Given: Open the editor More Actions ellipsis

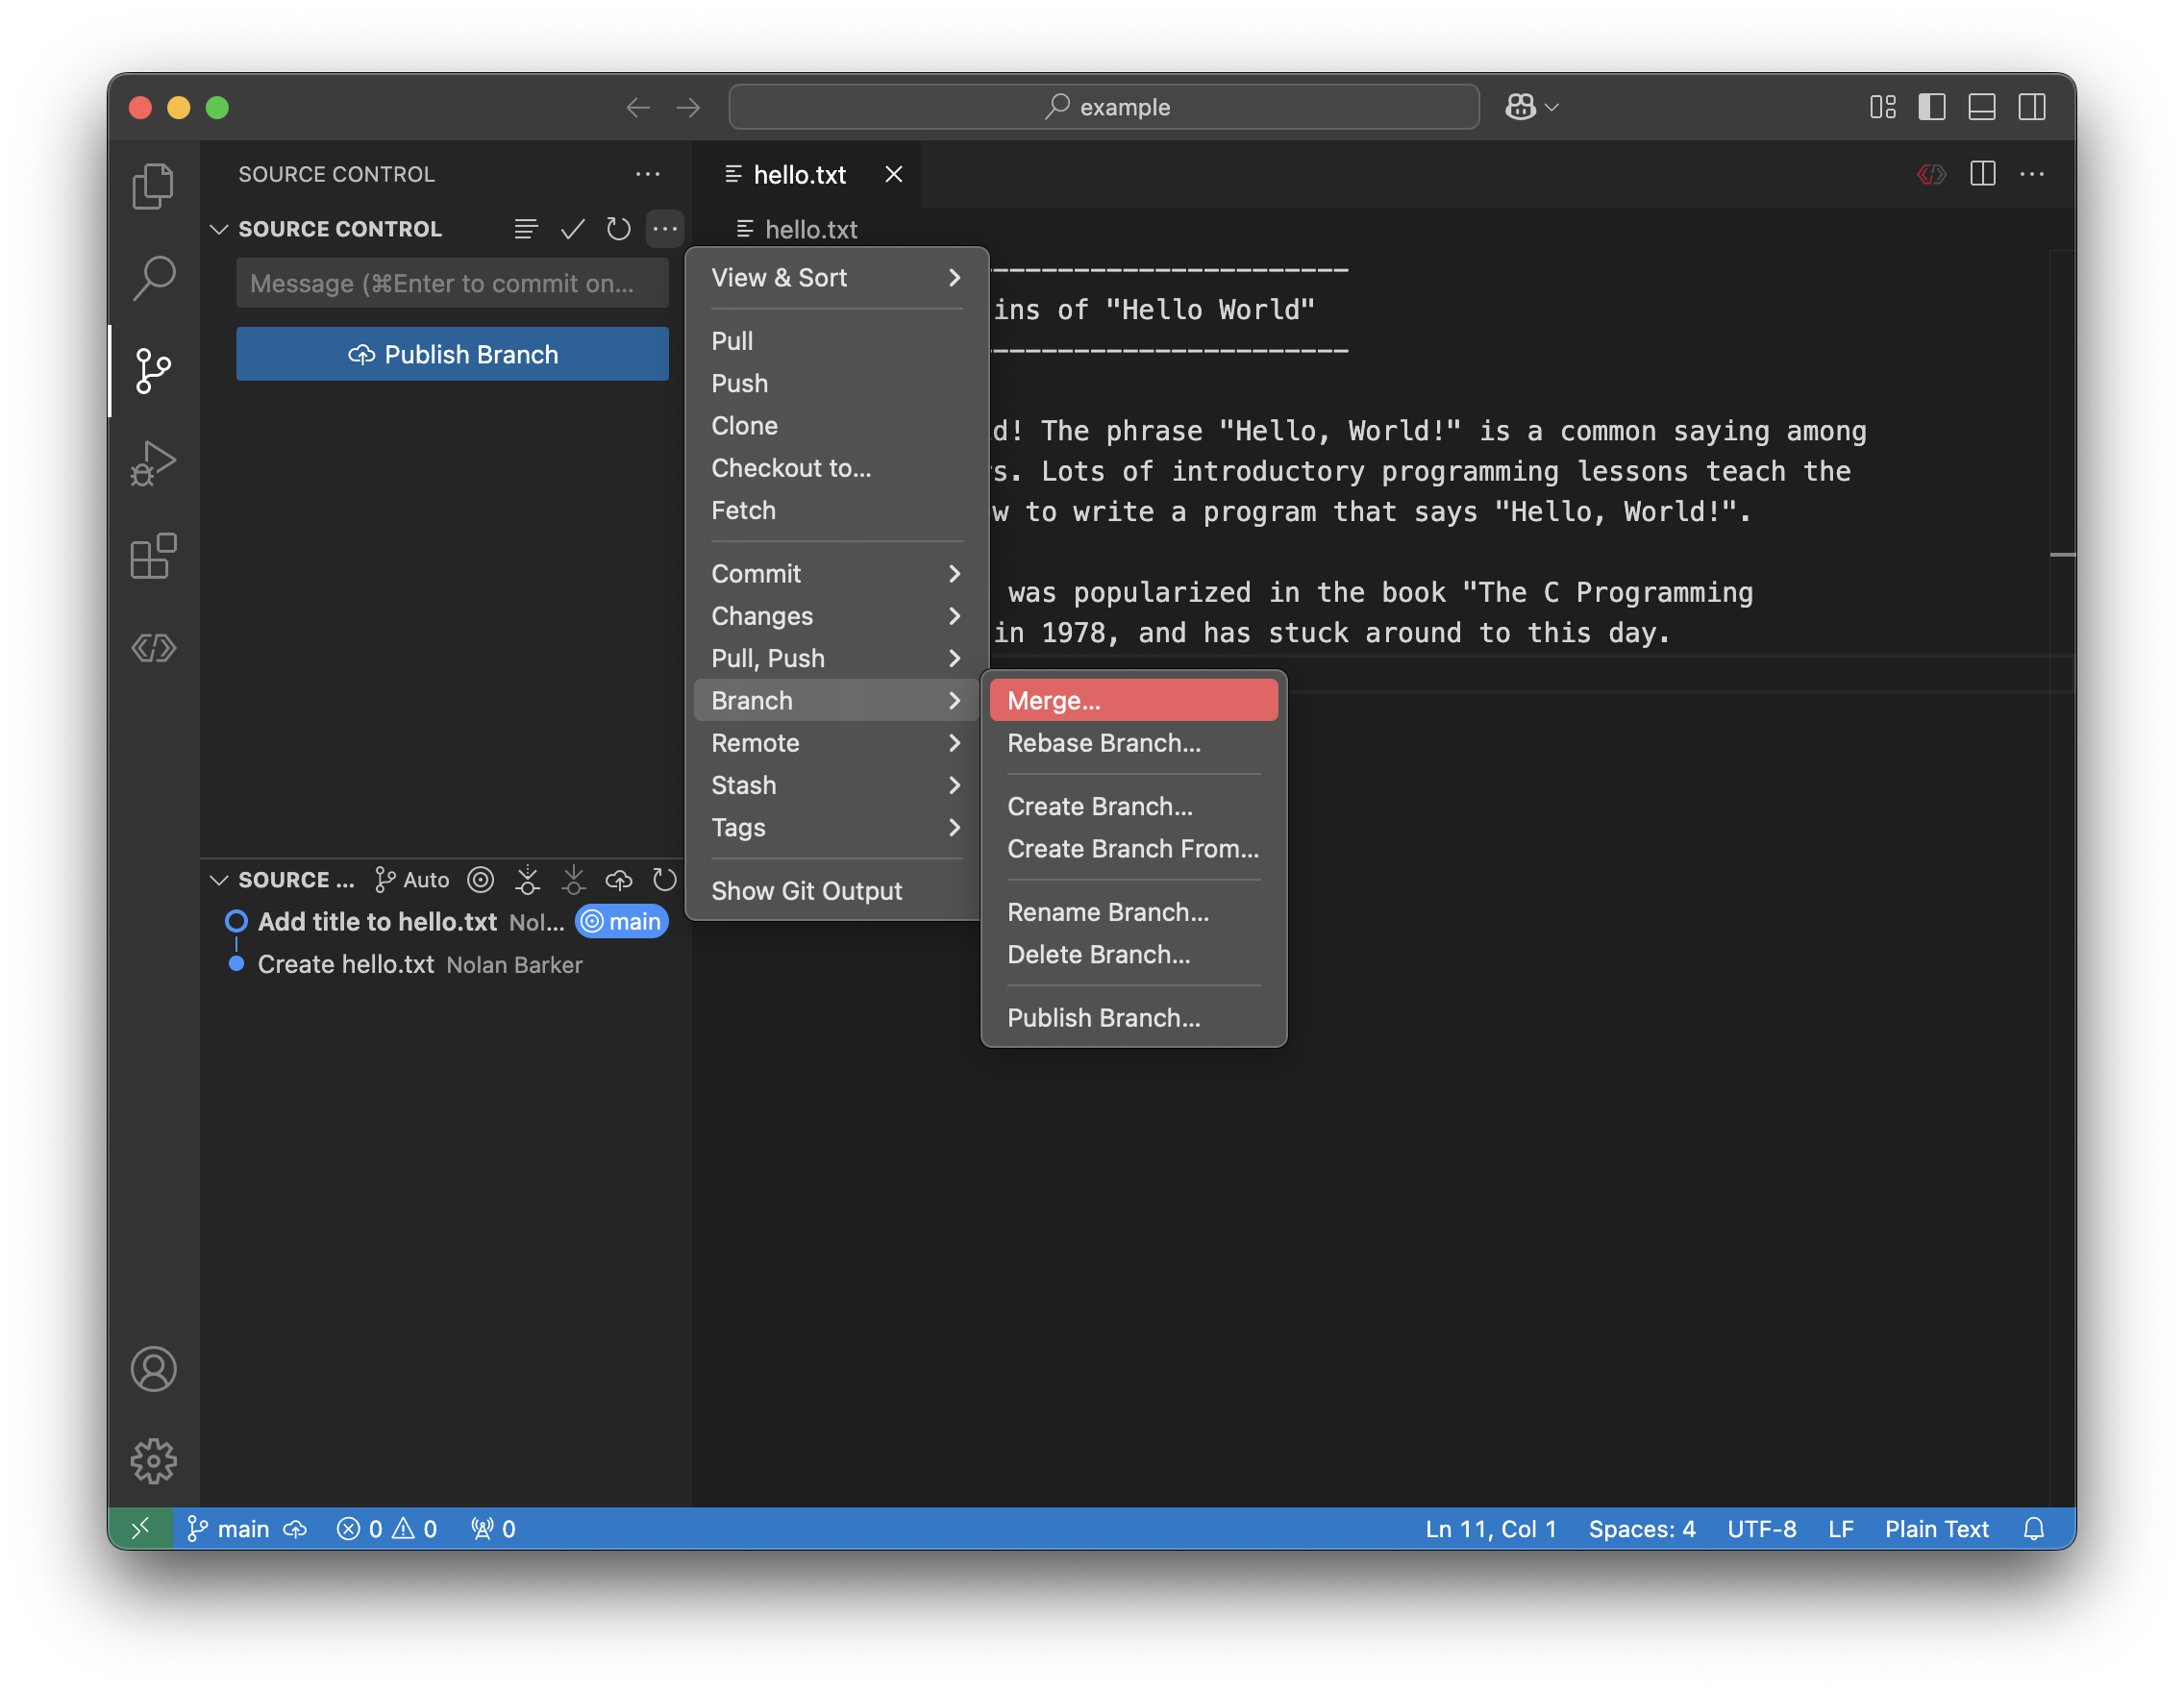Looking at the screenshot, I should coord(2032,174).
